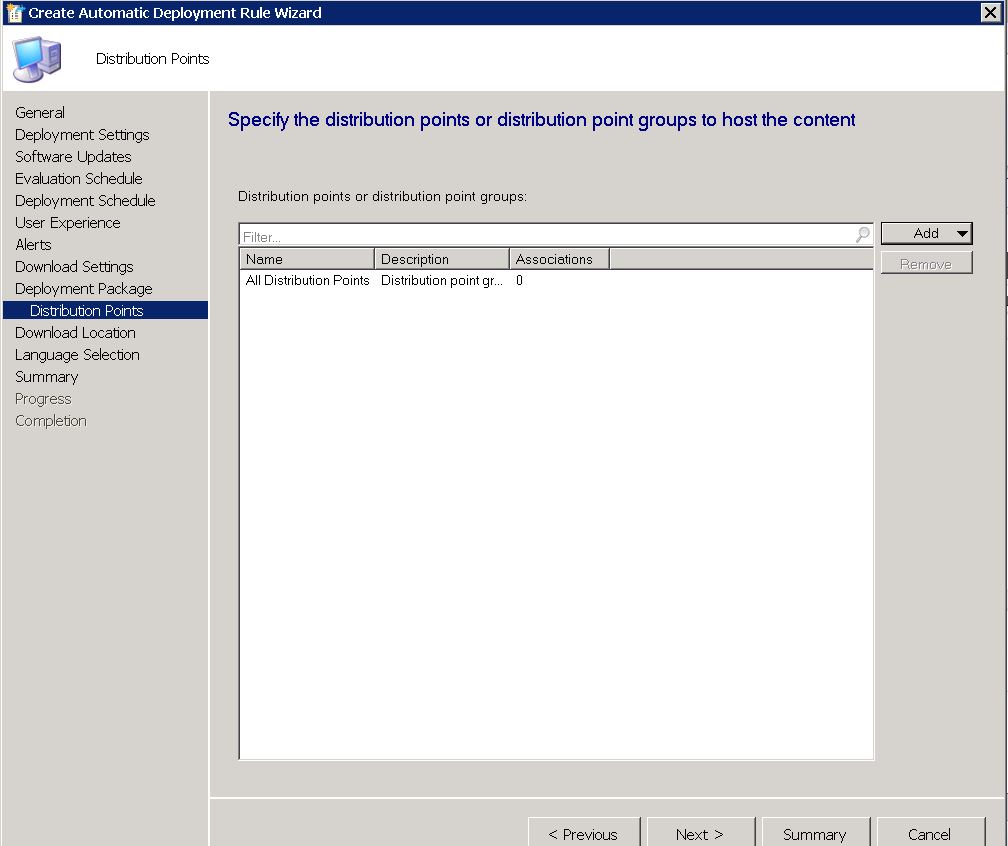Open the Download Settings page
Image resolution: width=1008 pixels, height=846 pixels.
(74, 266)
